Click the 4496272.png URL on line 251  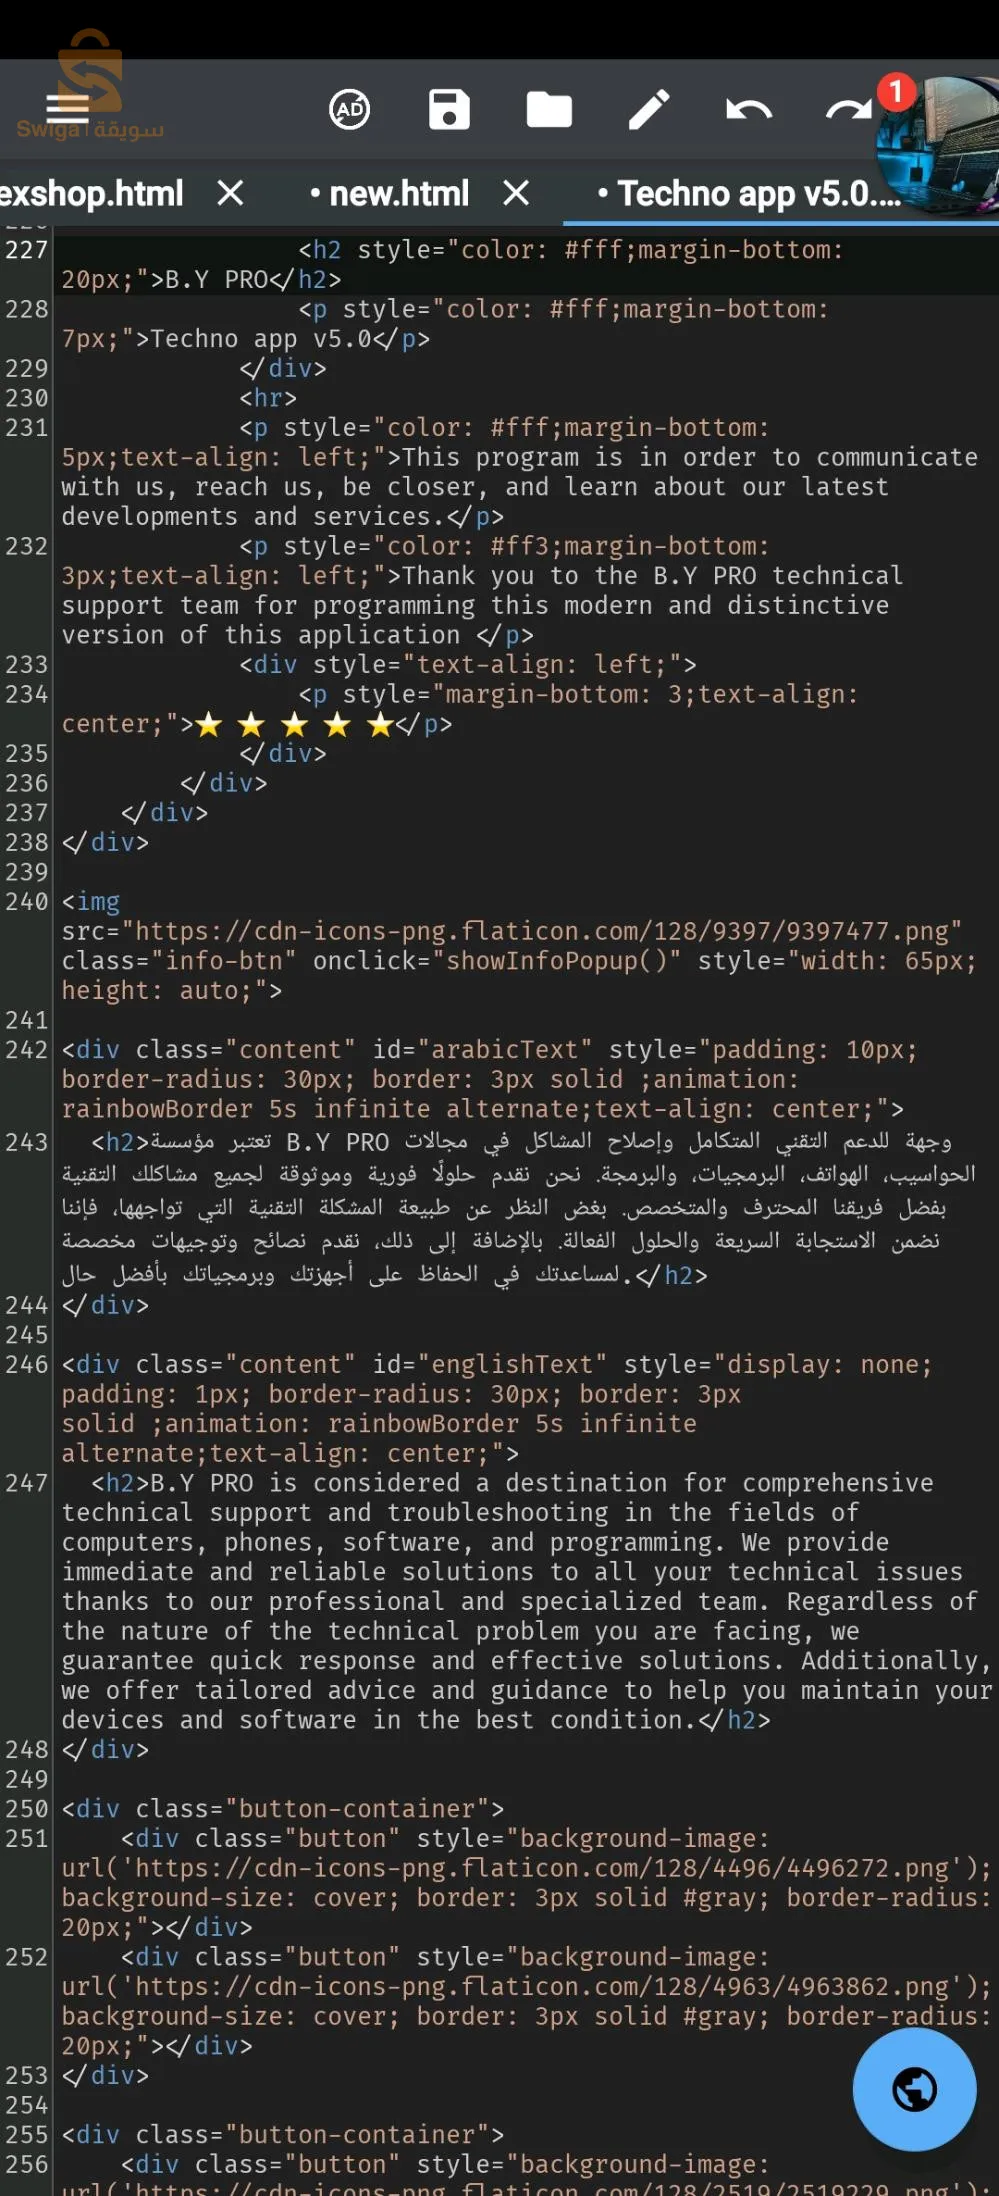(541, 1868)
